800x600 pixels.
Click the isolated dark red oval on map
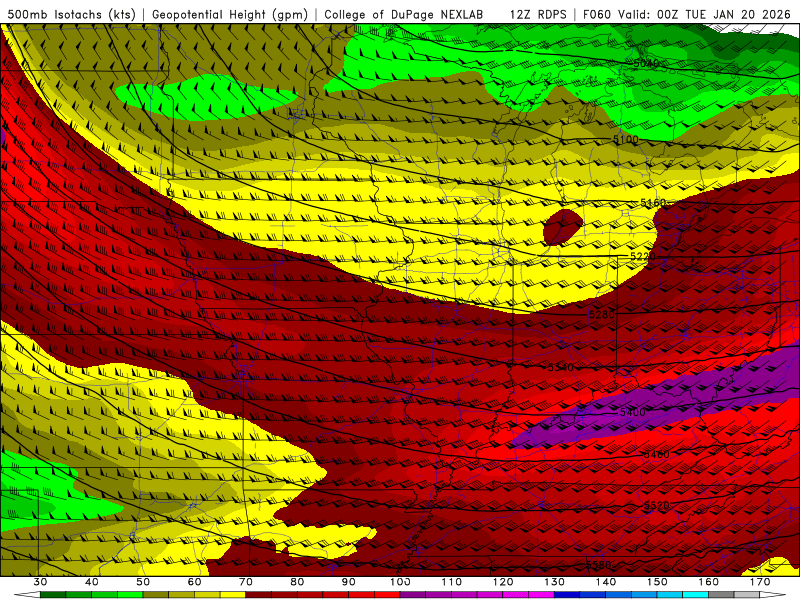coord(562,227)
